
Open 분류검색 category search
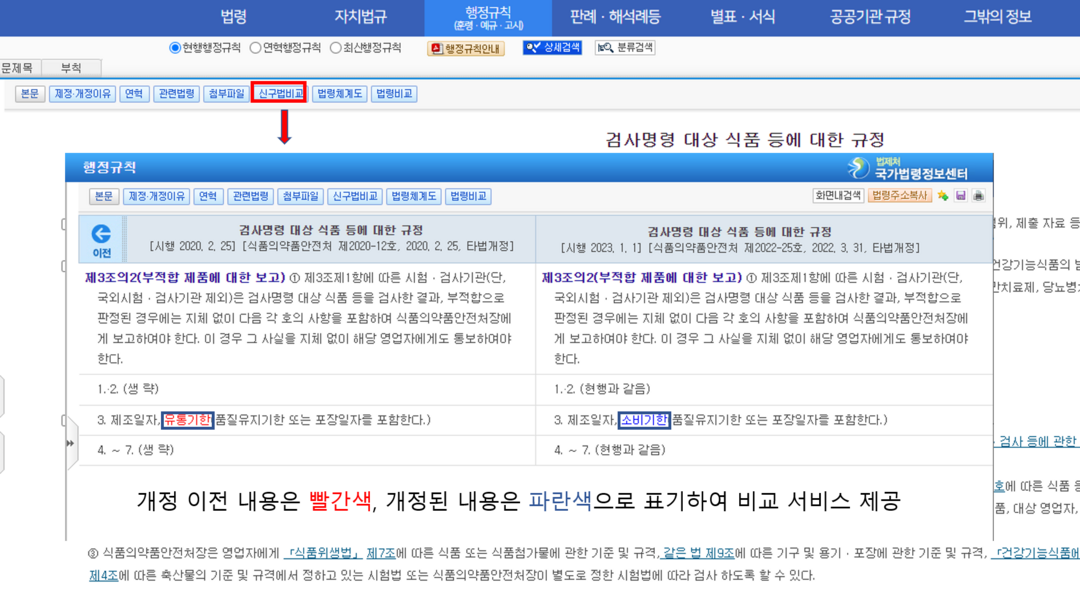pyautogui.click(x=624, y=48)
